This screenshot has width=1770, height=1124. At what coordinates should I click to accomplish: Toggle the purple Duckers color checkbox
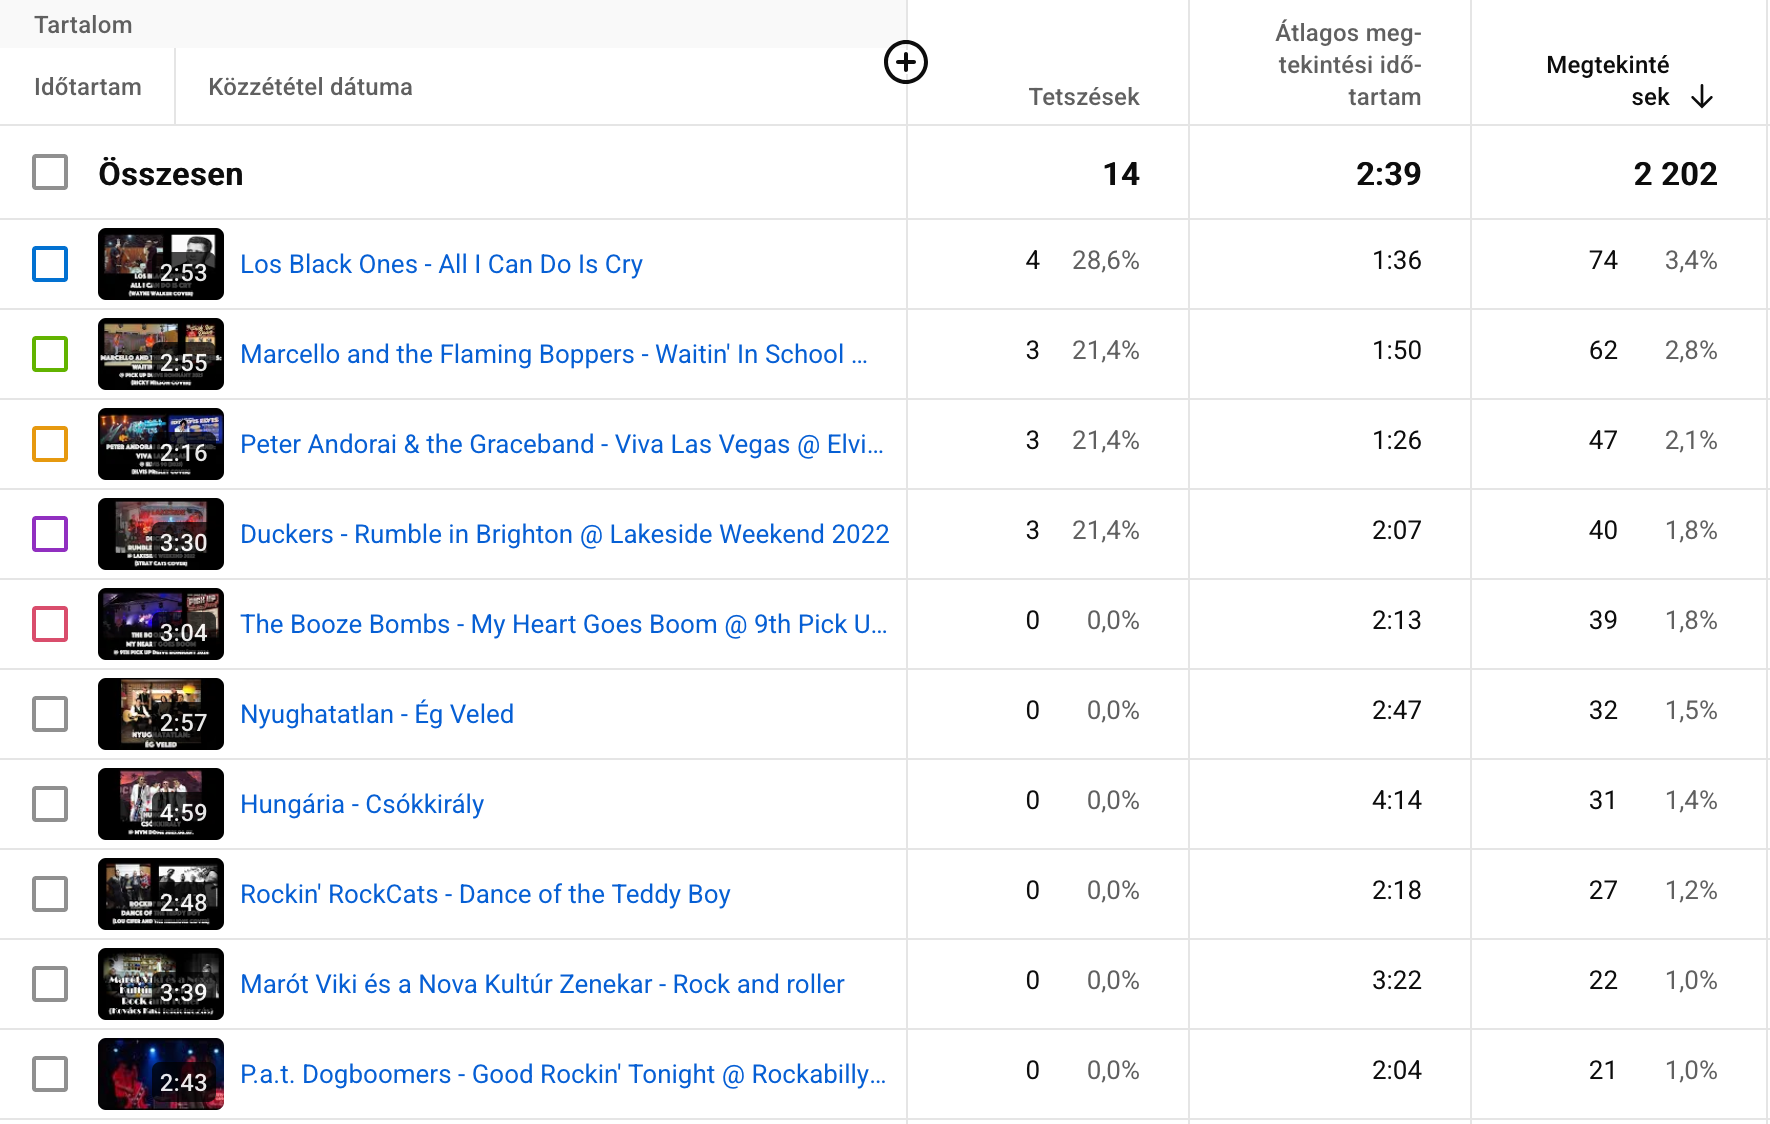coord(50,534)
